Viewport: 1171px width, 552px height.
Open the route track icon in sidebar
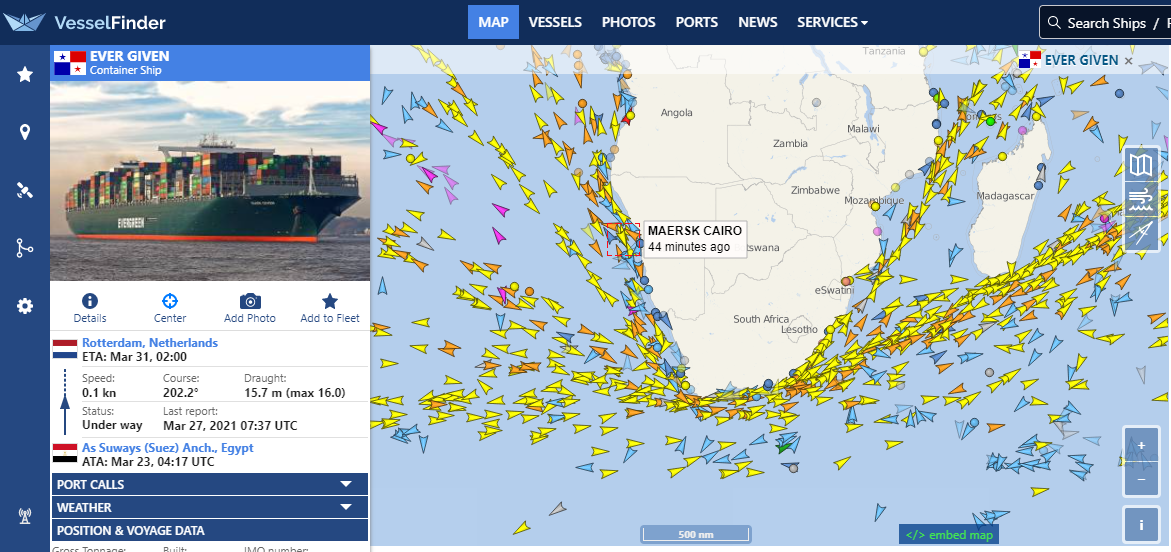tap(25, 249)
